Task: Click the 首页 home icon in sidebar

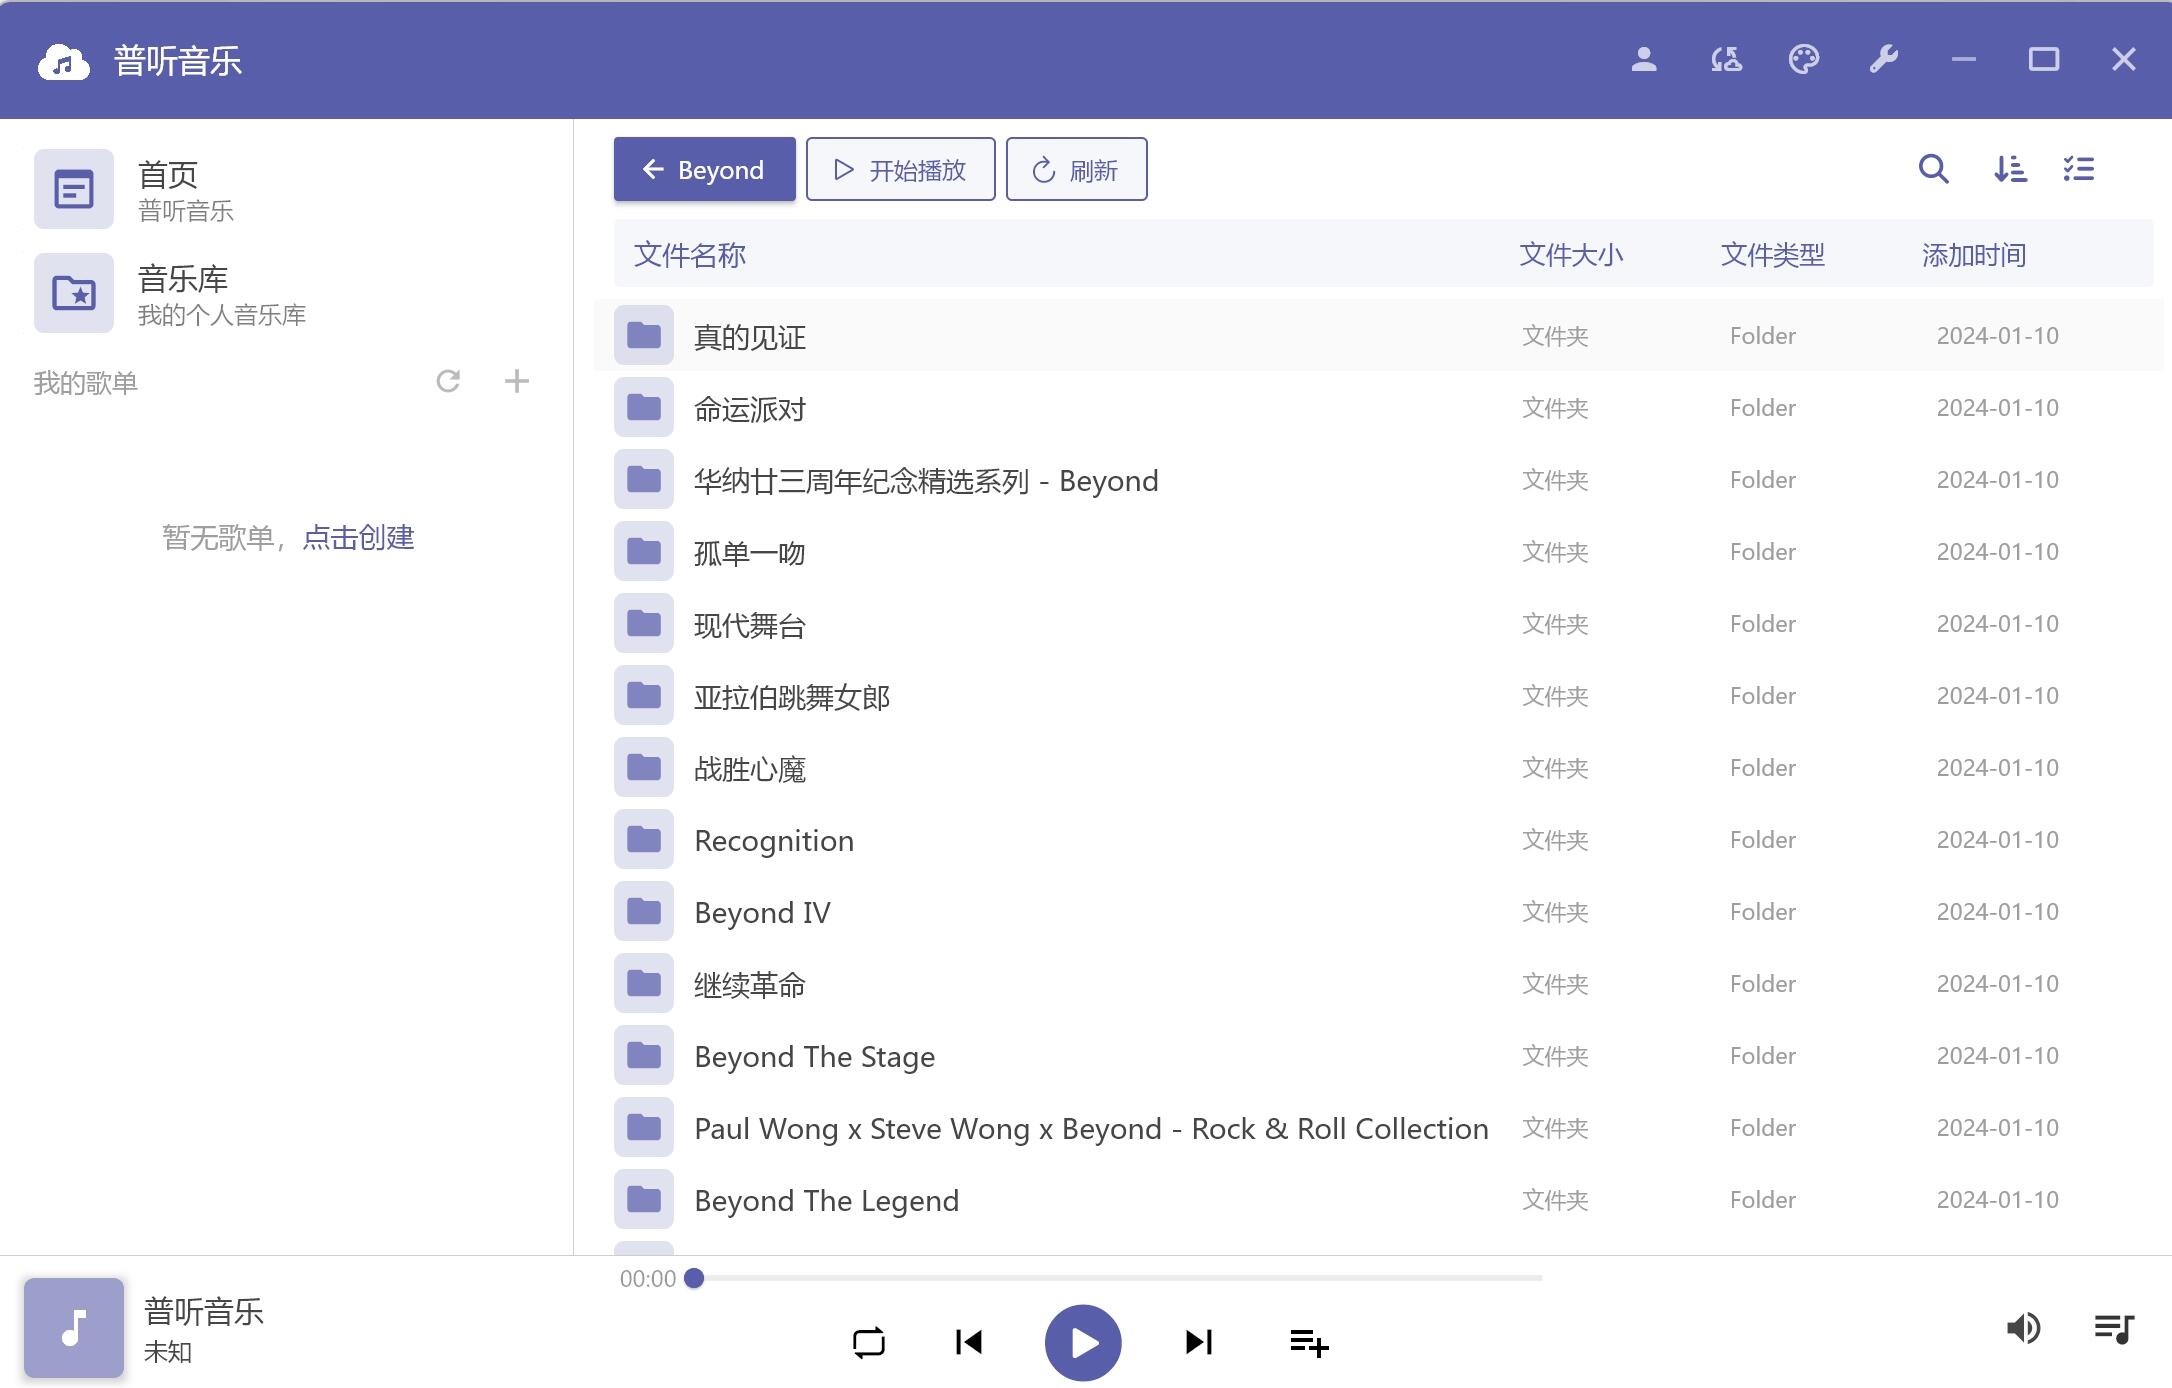Action: (x=74, y=189)
